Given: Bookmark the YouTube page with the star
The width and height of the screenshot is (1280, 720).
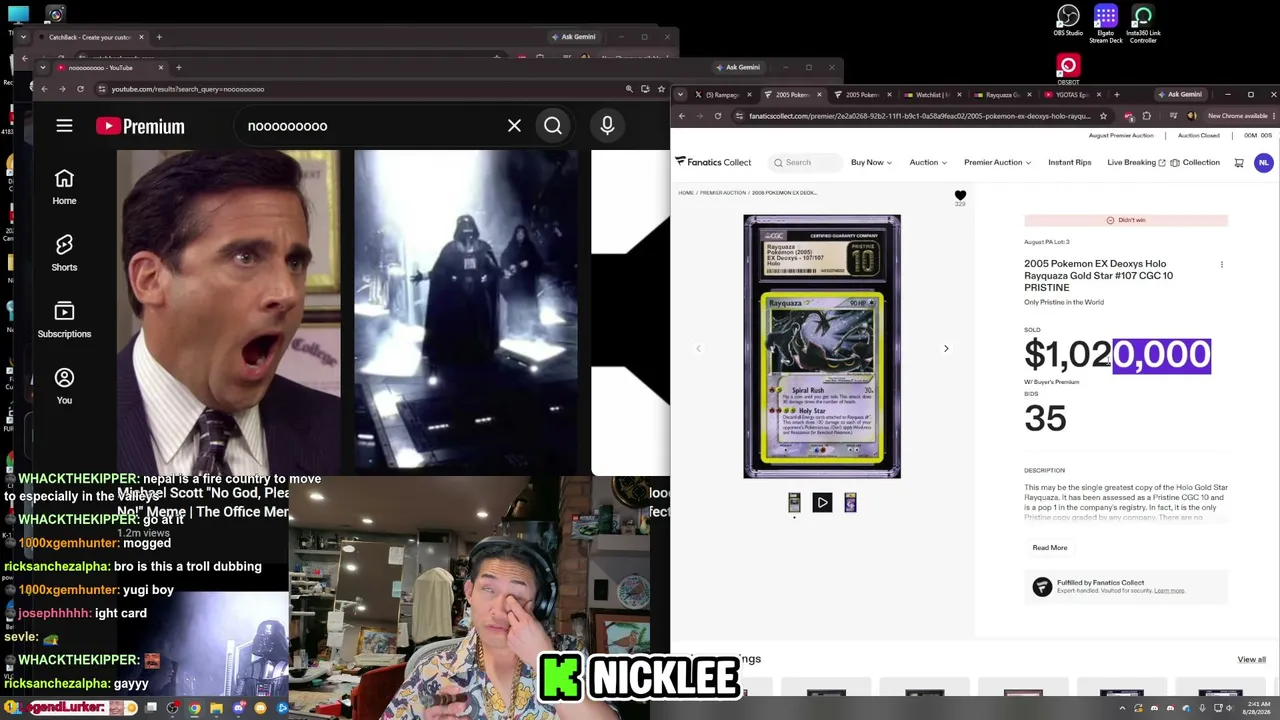Looking at the screenshot, I should pyautogui.click(x=660, y=89).
